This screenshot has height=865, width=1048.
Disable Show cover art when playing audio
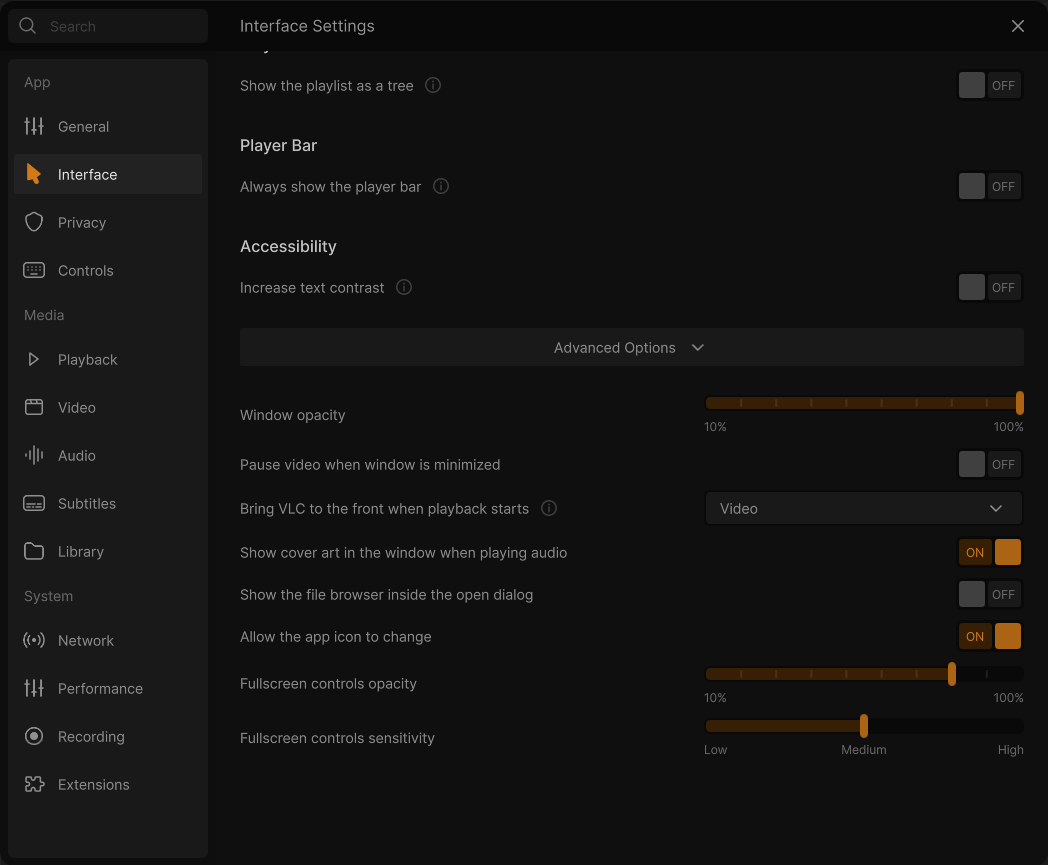point(990,552)
